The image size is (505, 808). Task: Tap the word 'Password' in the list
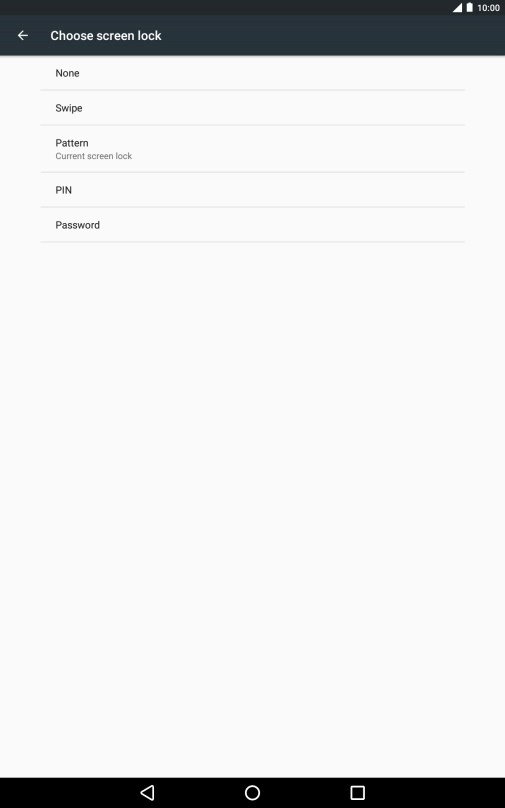tap(78, 225)
